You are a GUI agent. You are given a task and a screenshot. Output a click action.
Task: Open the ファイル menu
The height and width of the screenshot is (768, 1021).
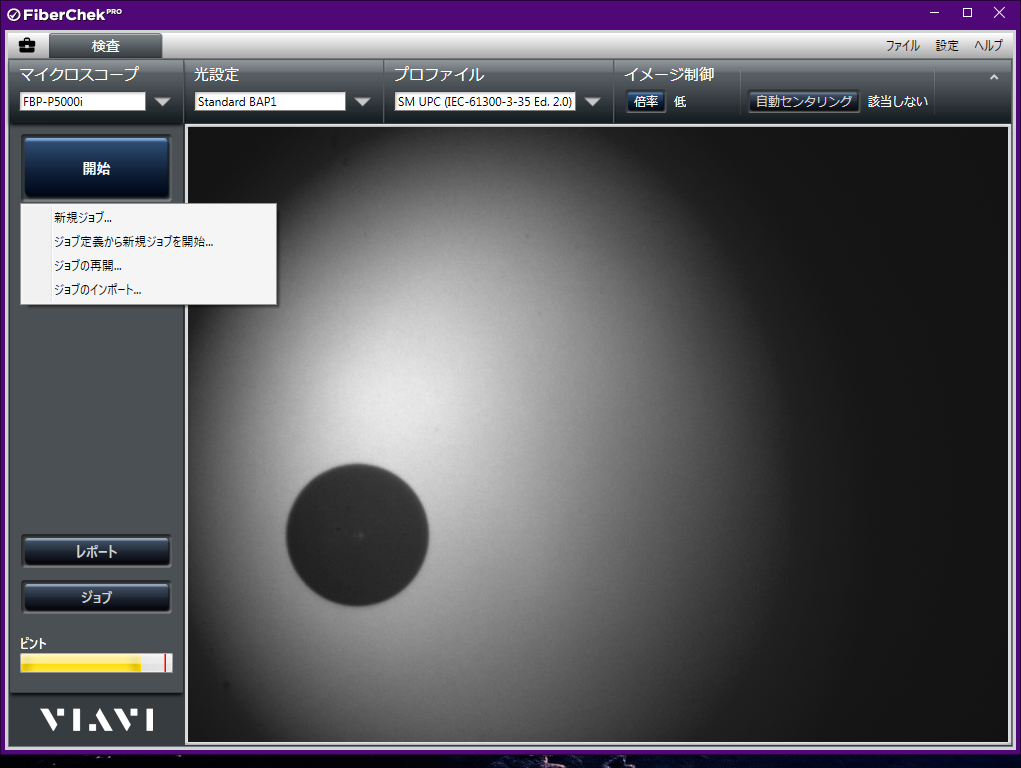point(902,46)
